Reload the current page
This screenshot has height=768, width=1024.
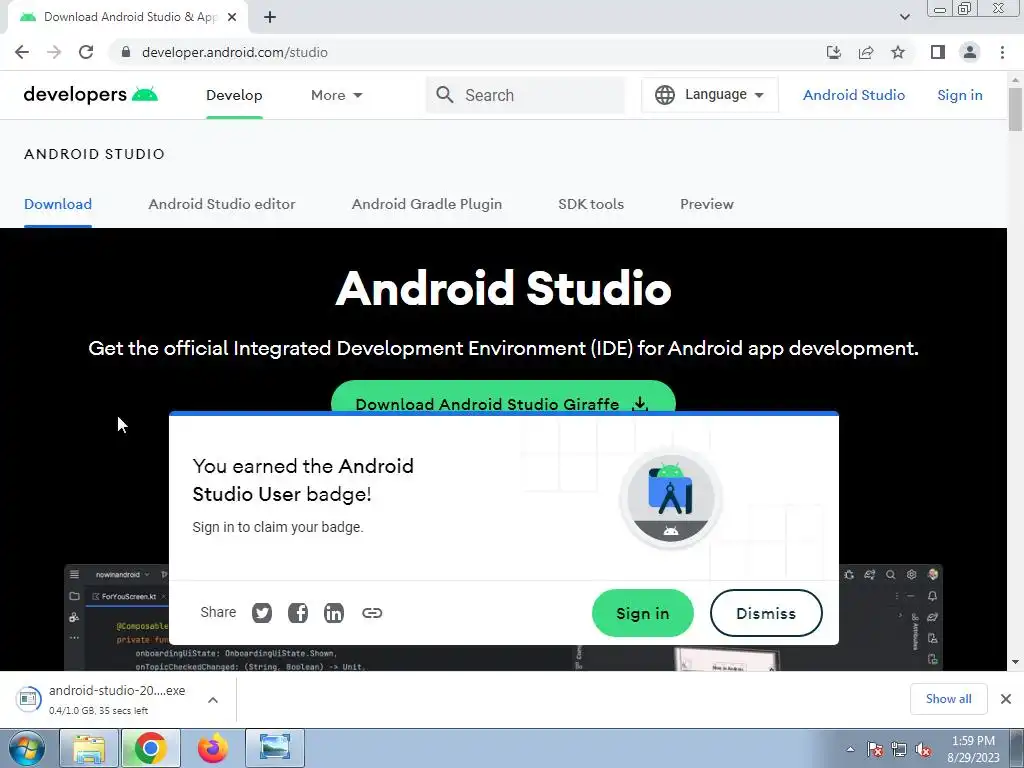click(x=86, y=52)
